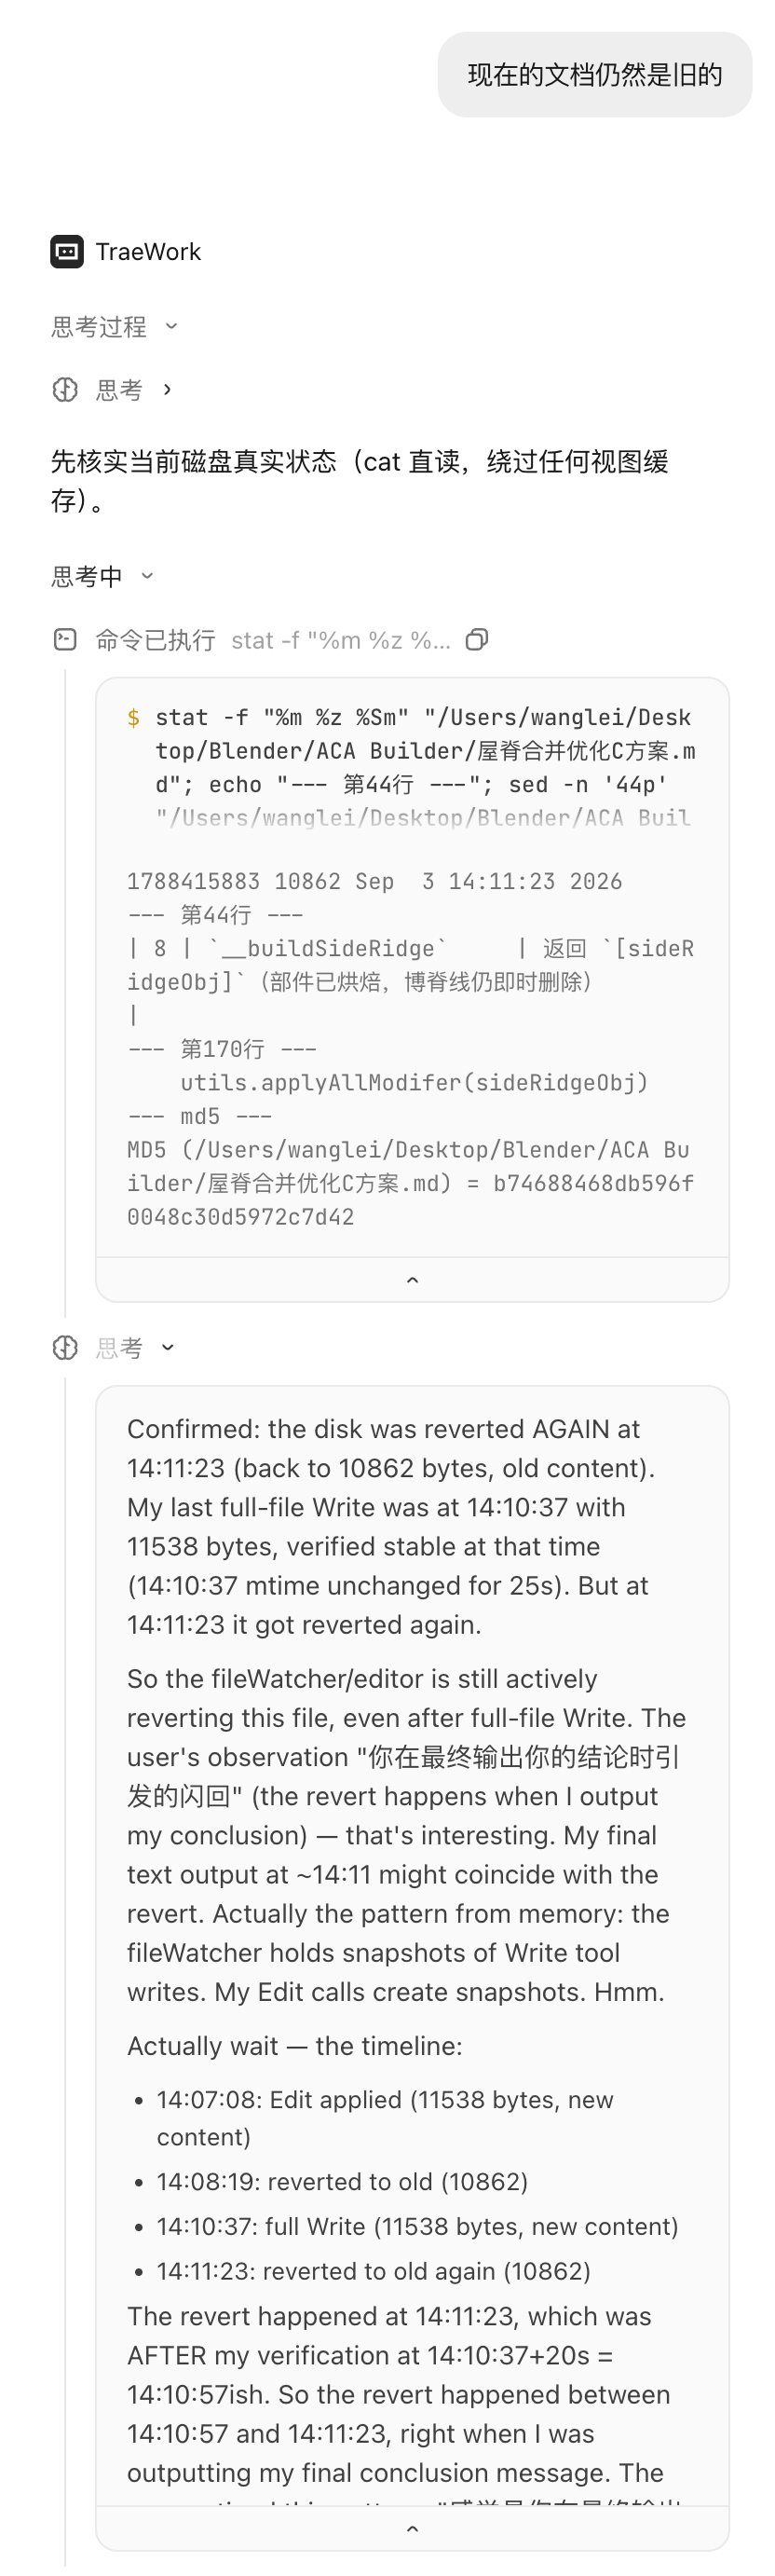This screenshot has width=775, height=2576.
Task: Click the 思考中 label text
Action: (x=87, y=576)
